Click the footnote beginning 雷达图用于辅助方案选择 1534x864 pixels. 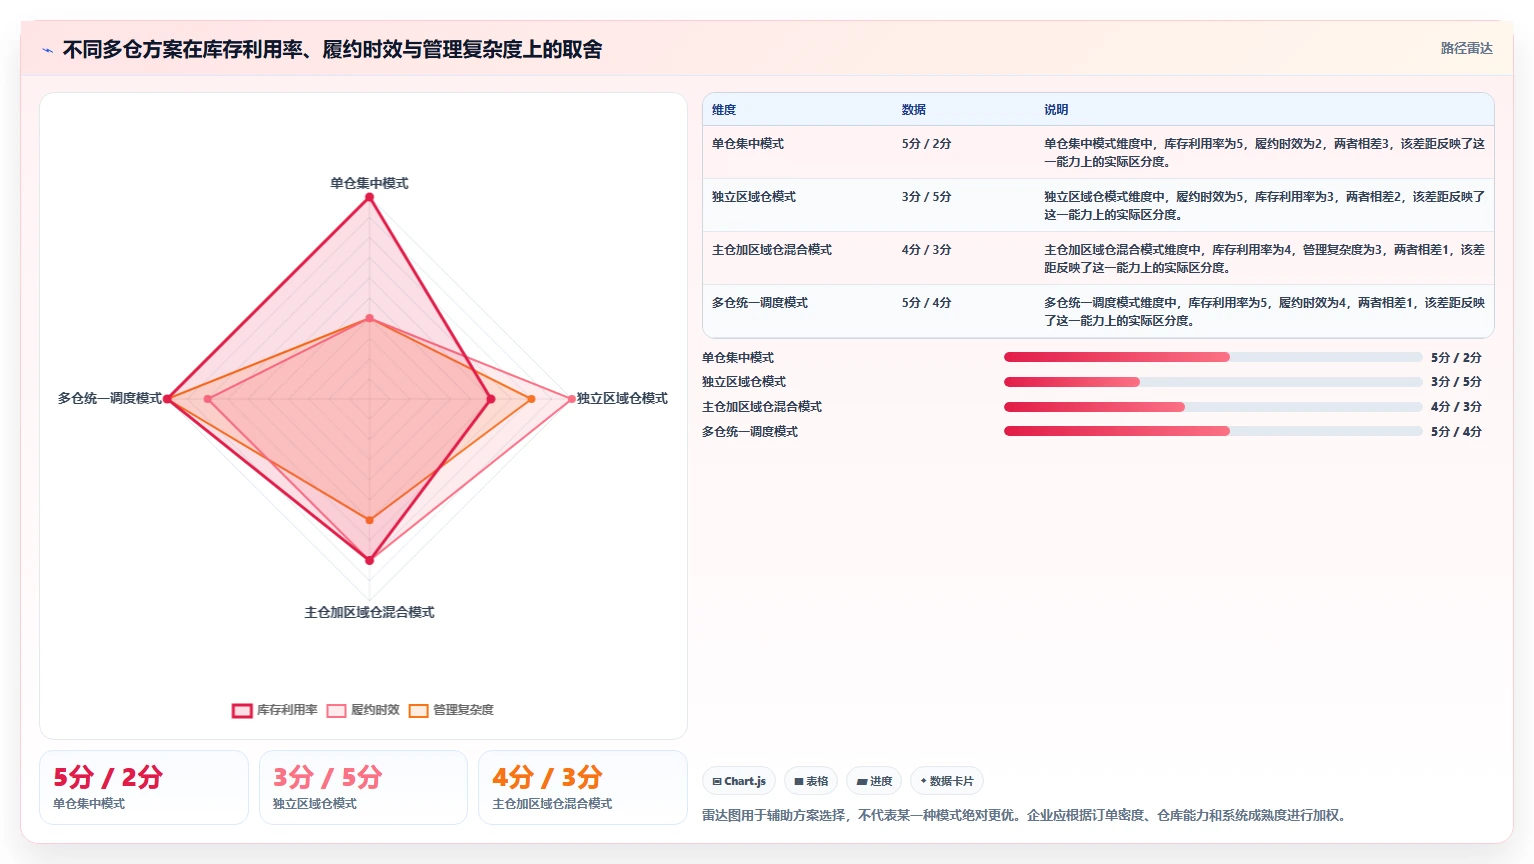tap(1026, 815)
